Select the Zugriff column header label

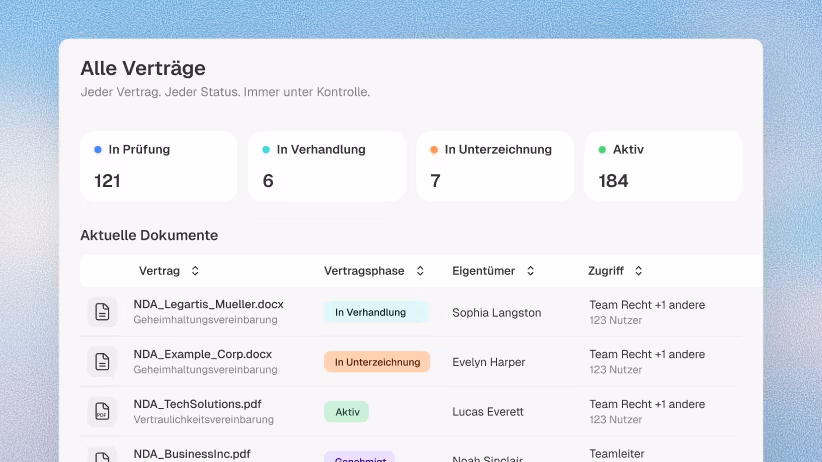606,271
